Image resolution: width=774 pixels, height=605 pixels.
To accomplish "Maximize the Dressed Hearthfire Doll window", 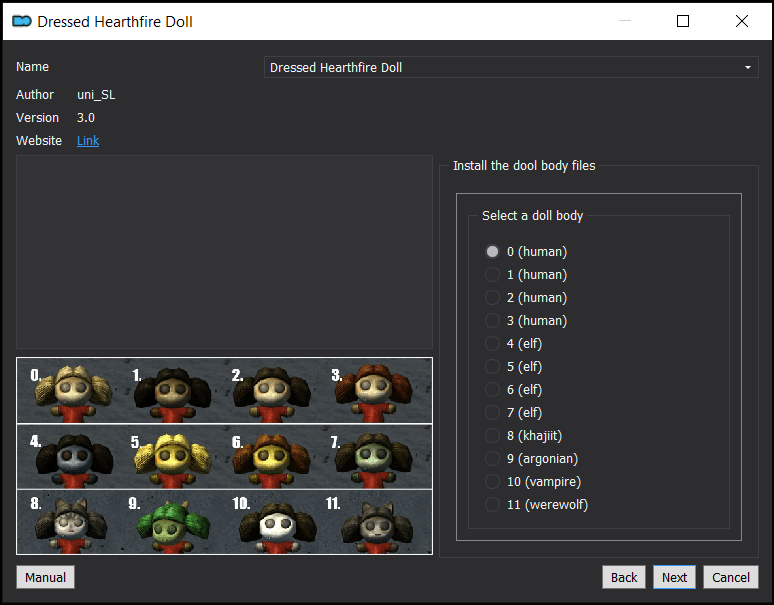I will [x=683, y=21].
